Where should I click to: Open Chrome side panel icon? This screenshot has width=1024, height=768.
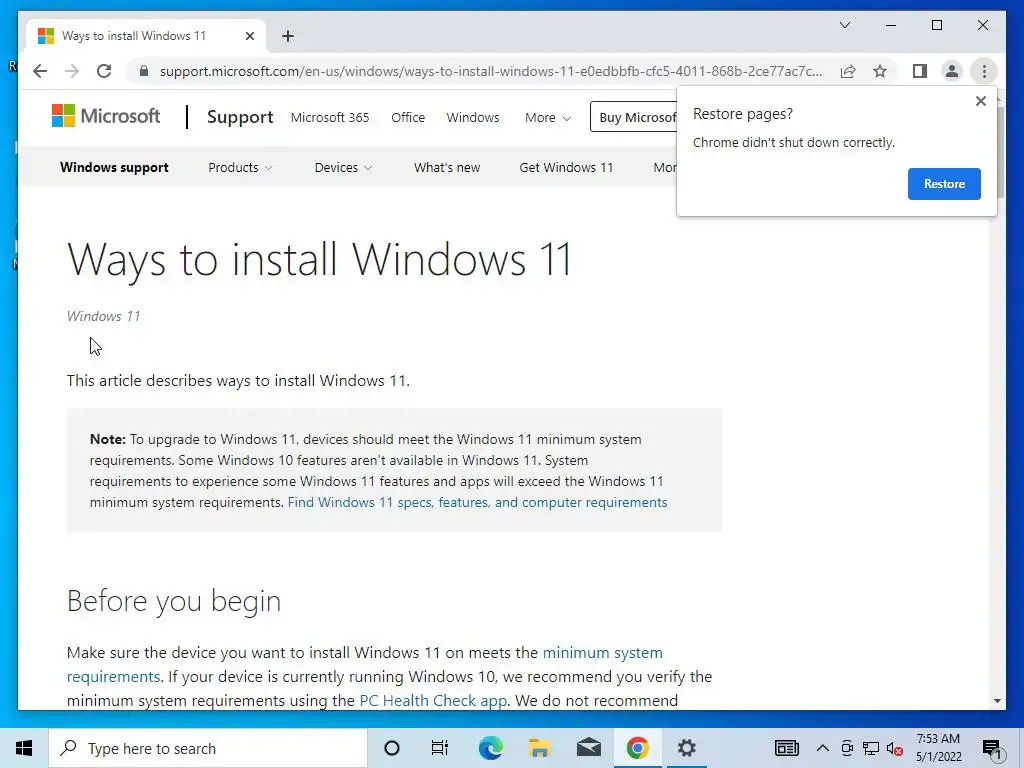(920, 71)
